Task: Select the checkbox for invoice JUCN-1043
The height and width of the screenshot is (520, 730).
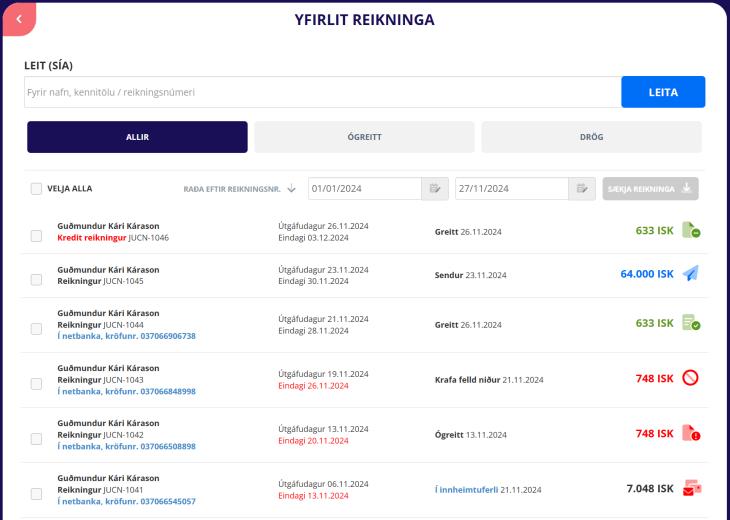Action: click(36, 384)
